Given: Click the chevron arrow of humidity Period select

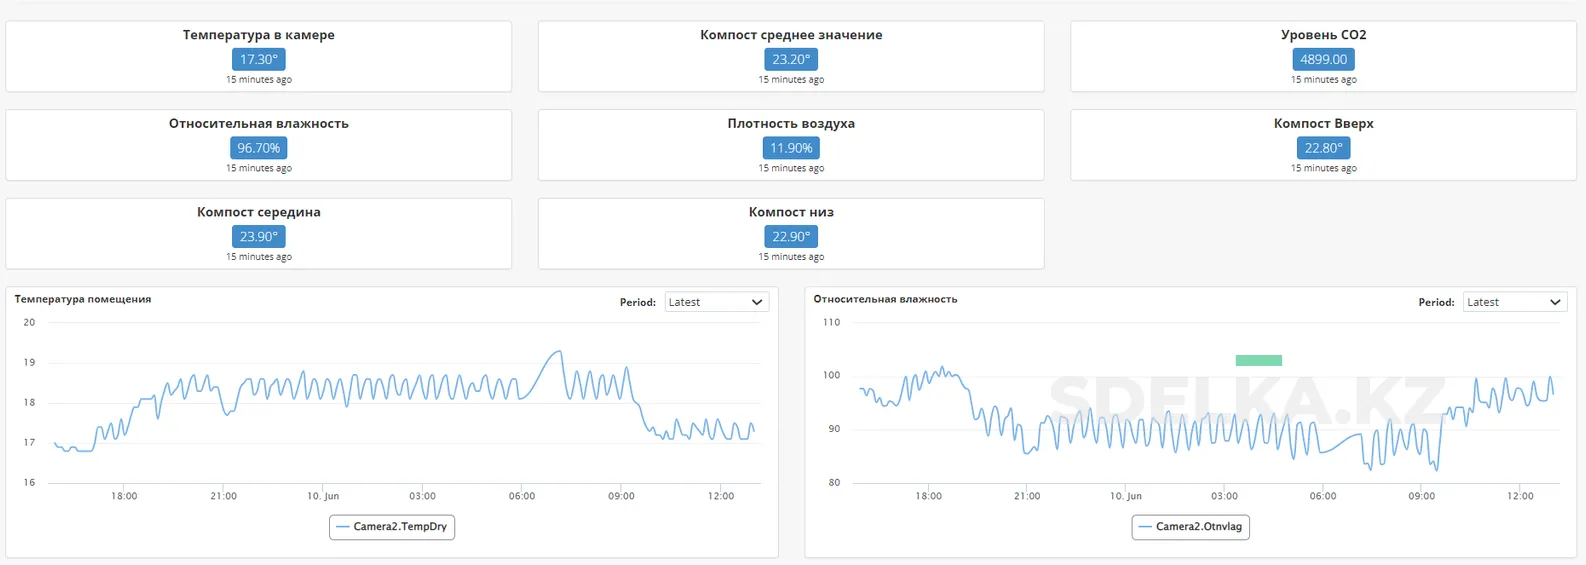Looking at the screenshot, I should 1555,302.
